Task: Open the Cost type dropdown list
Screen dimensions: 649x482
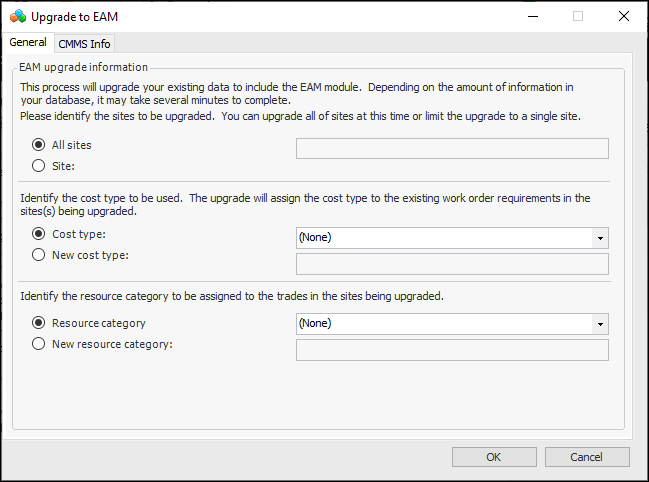Action: [599, 238]
